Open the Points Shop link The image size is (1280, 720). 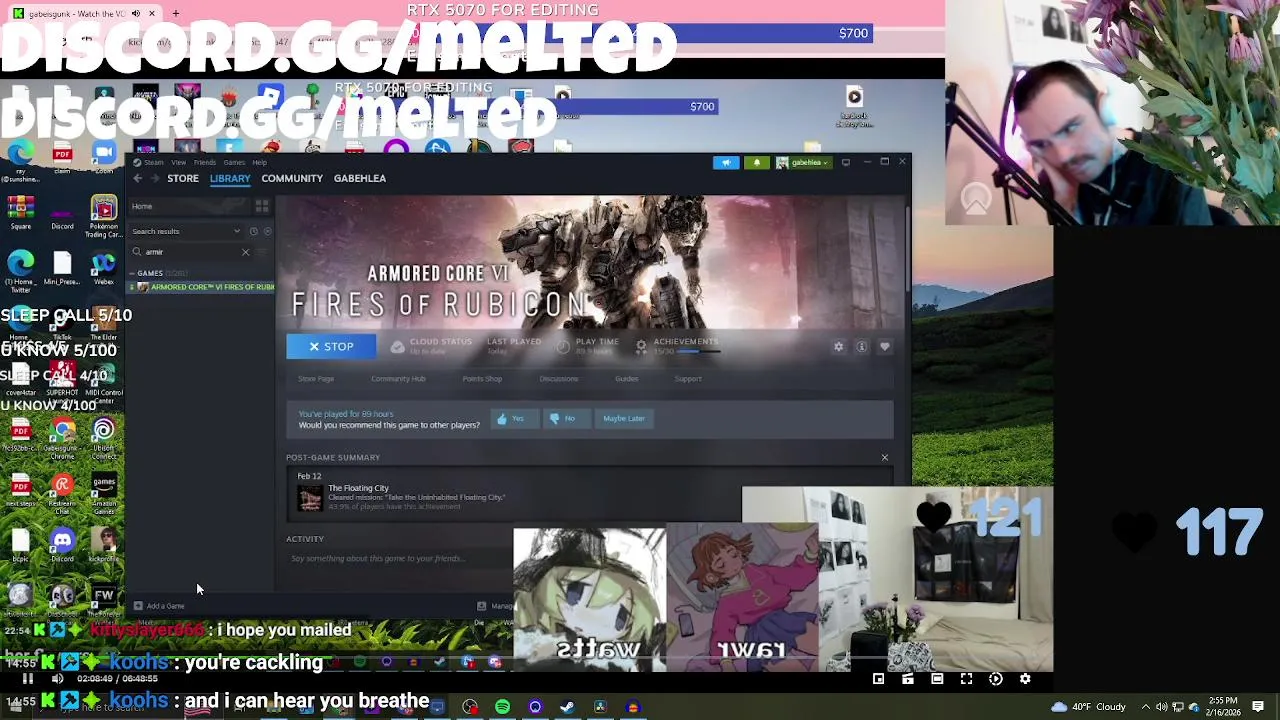(482, 379)
